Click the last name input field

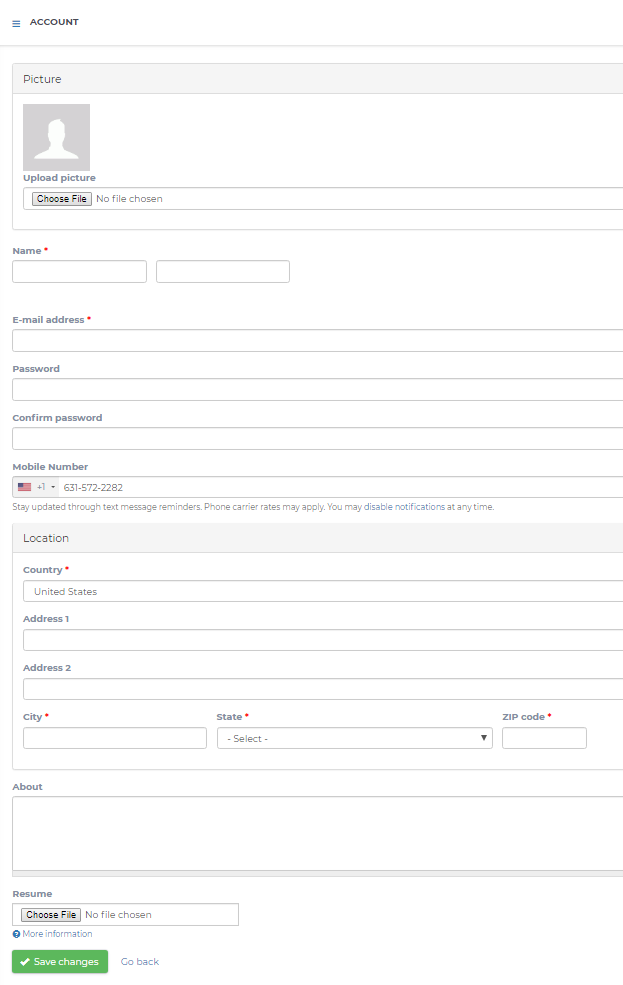click(x=222, y=271)
